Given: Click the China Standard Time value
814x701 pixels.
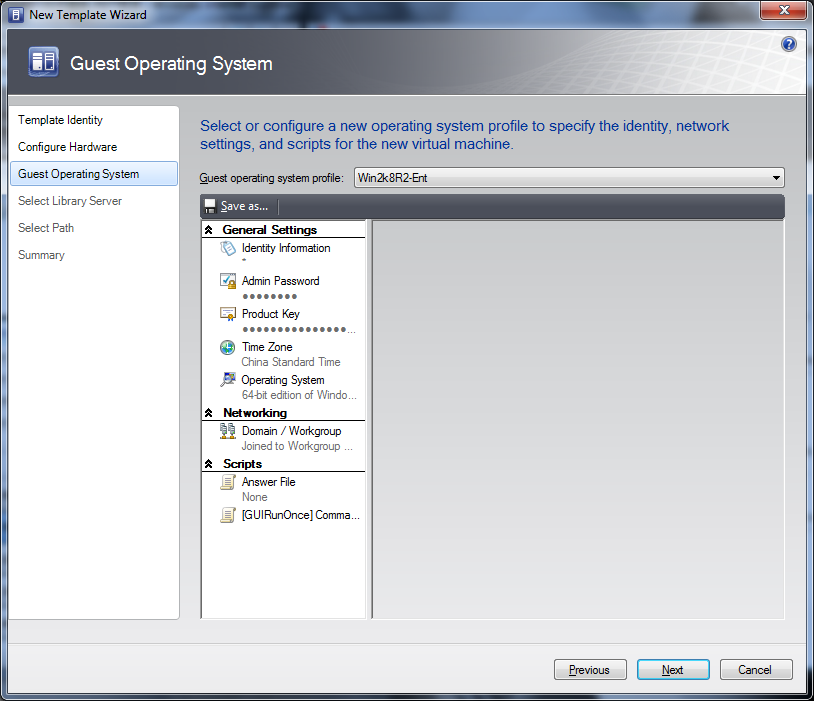Looking at the screenshot, I should tap(291, 362).
